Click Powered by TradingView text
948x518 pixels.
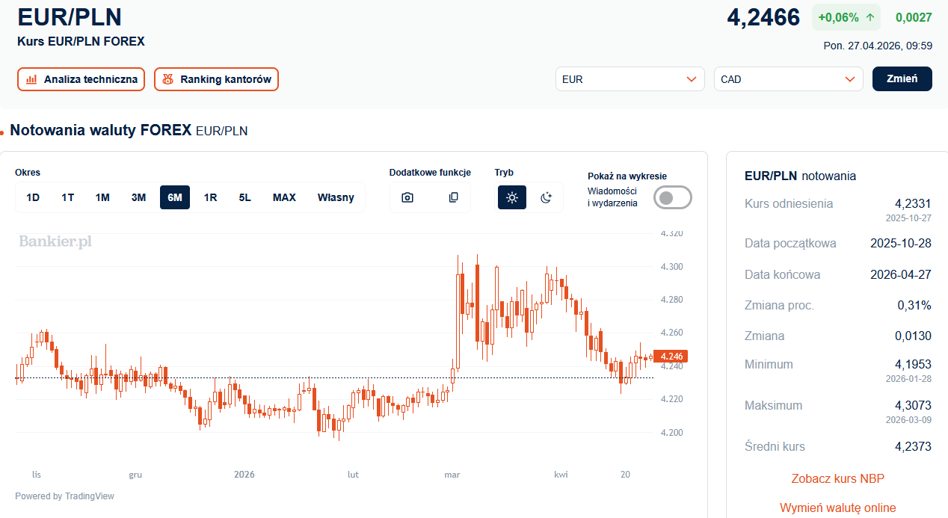pos(65,496)
